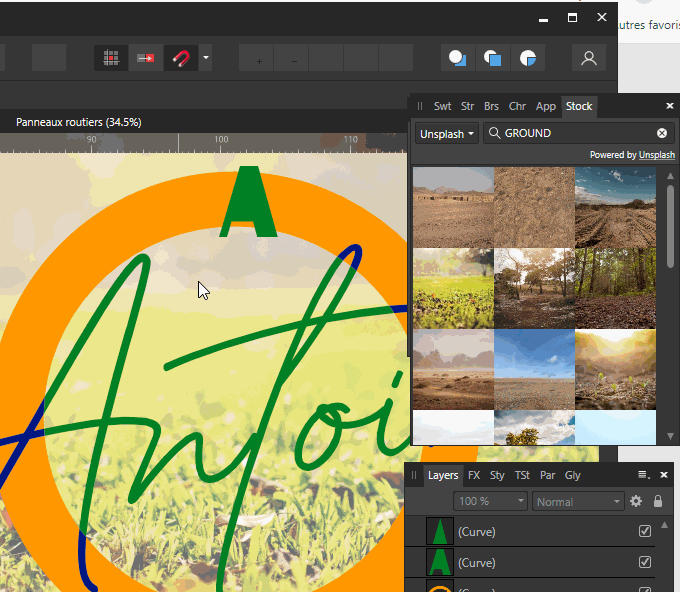680x592 pixels.
Task: Open the 100 % opacity dropdown
Action: coord(490,502)
